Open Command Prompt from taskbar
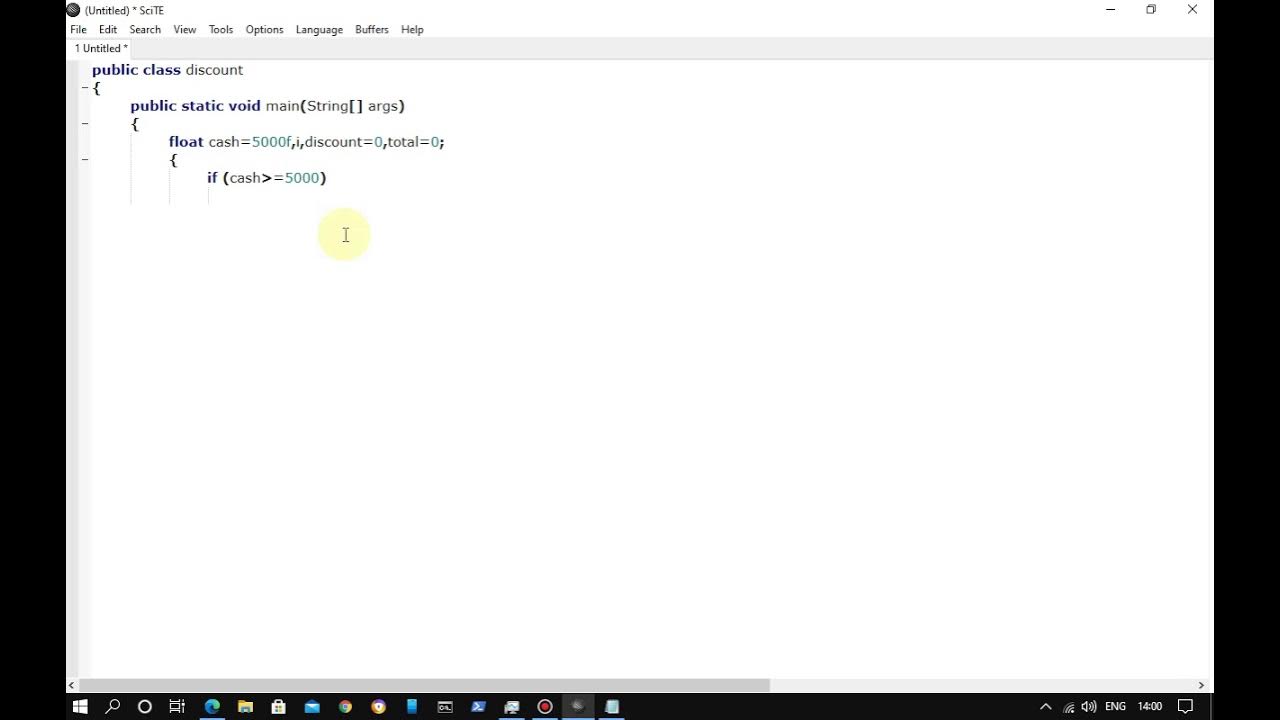This screenshot has width=1280, height=720. [x=445, y=706]
